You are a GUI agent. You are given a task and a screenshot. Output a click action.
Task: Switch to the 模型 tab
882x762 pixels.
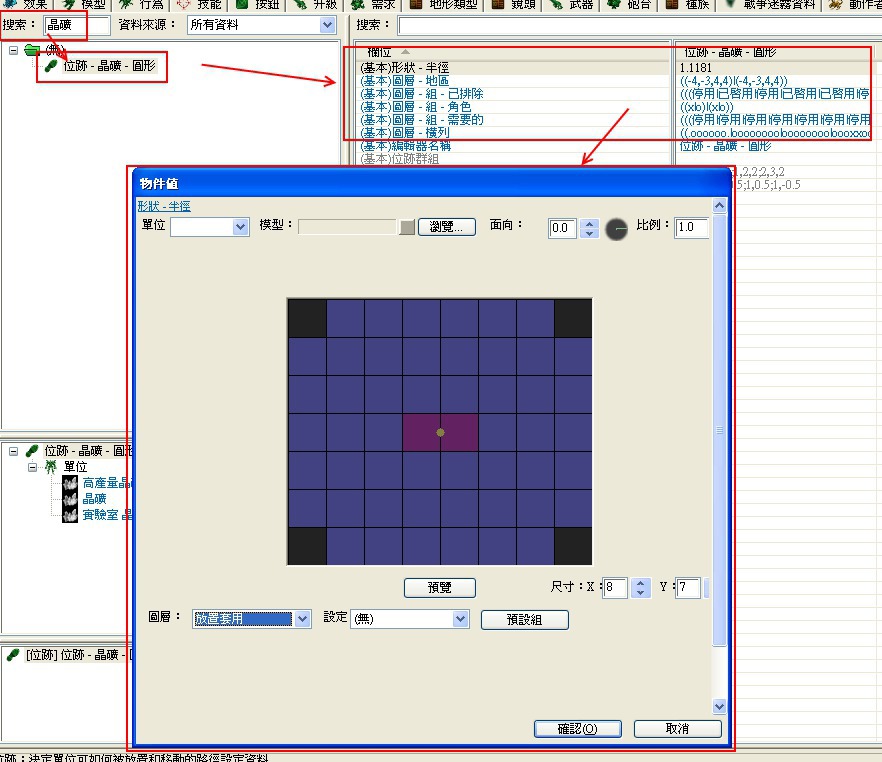pyautogui.click(x=84, y=4)
